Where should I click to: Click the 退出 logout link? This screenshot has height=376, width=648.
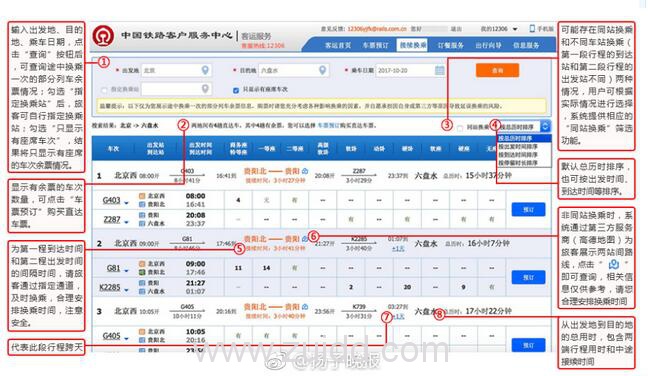(456, 29)
